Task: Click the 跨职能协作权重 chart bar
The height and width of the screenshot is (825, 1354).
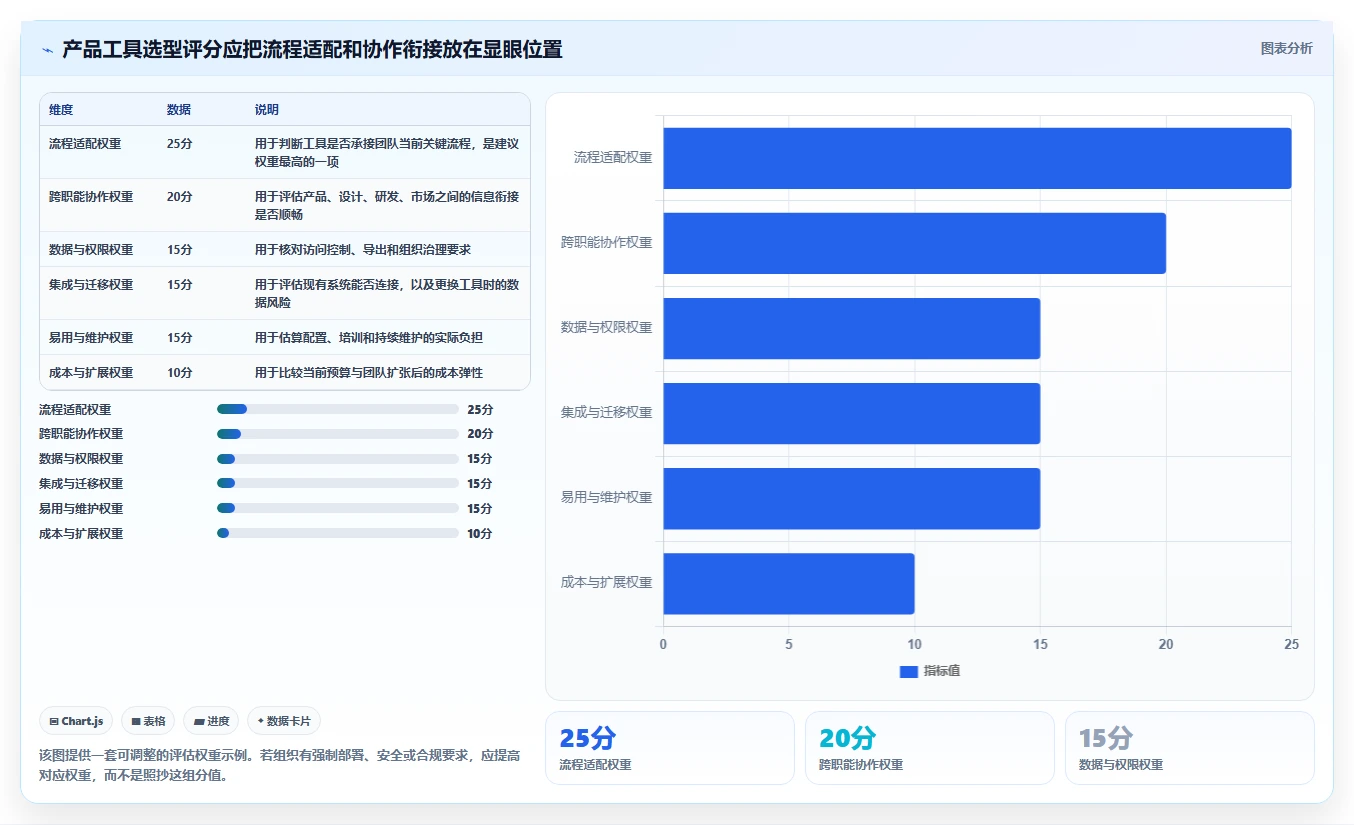Action: coord(914,243)
